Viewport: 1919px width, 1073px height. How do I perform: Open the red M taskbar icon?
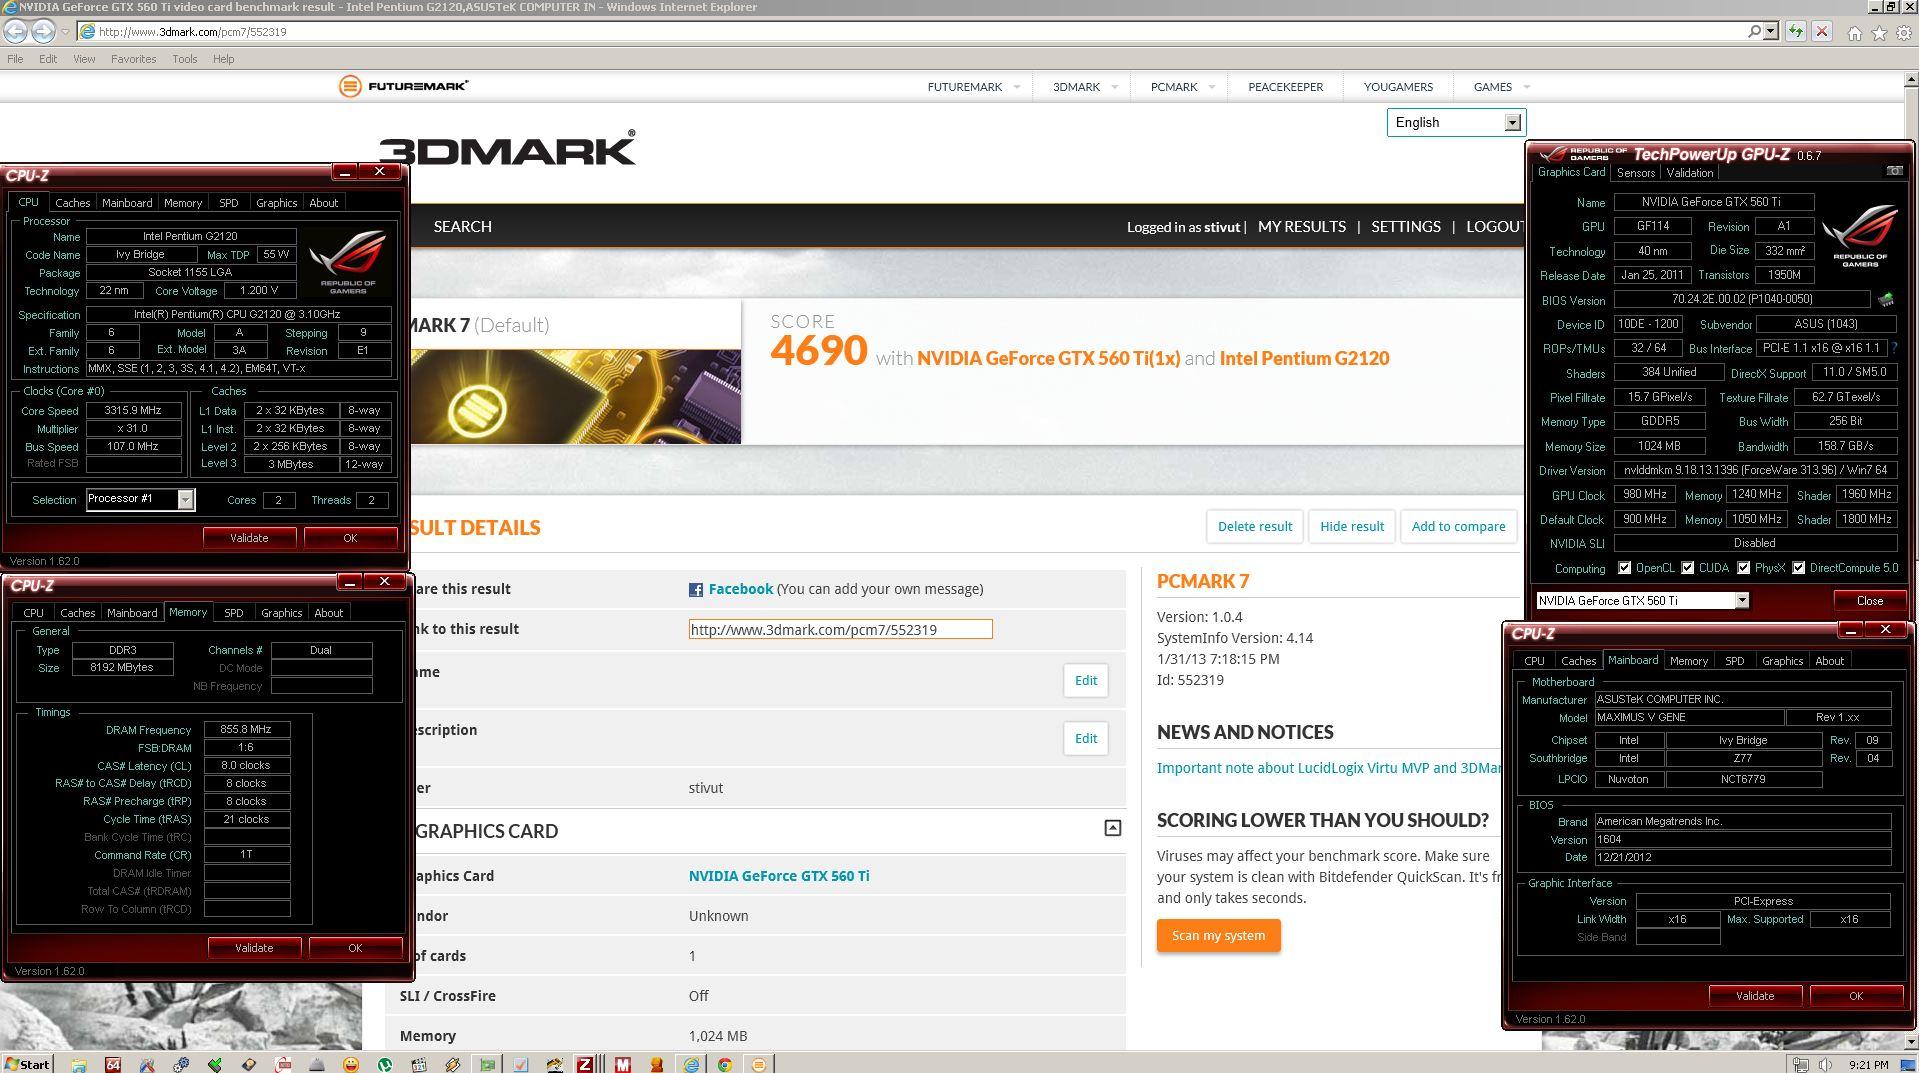click(x=623, y=1064)
